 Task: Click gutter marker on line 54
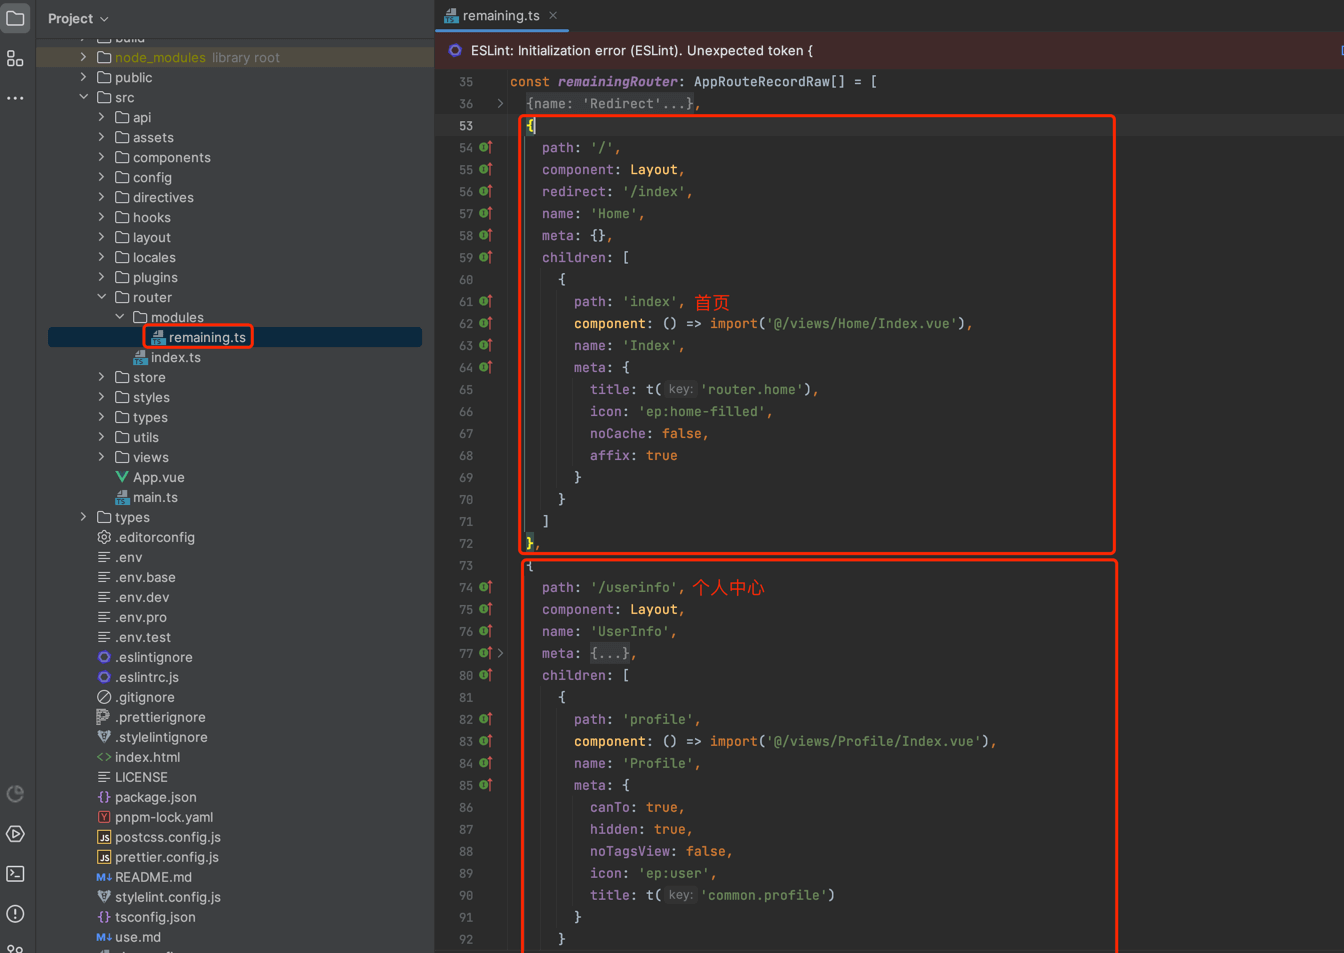(x=485, y=147)
